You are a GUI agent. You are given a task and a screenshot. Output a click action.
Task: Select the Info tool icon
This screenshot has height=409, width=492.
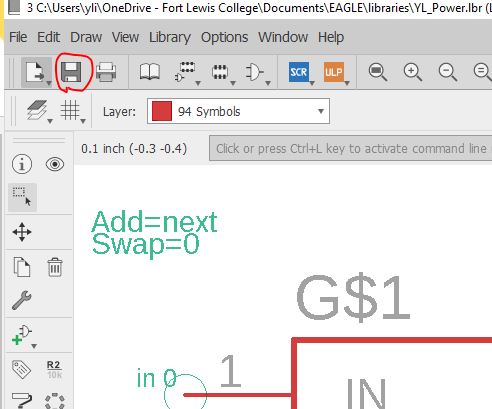coord(22,164)
